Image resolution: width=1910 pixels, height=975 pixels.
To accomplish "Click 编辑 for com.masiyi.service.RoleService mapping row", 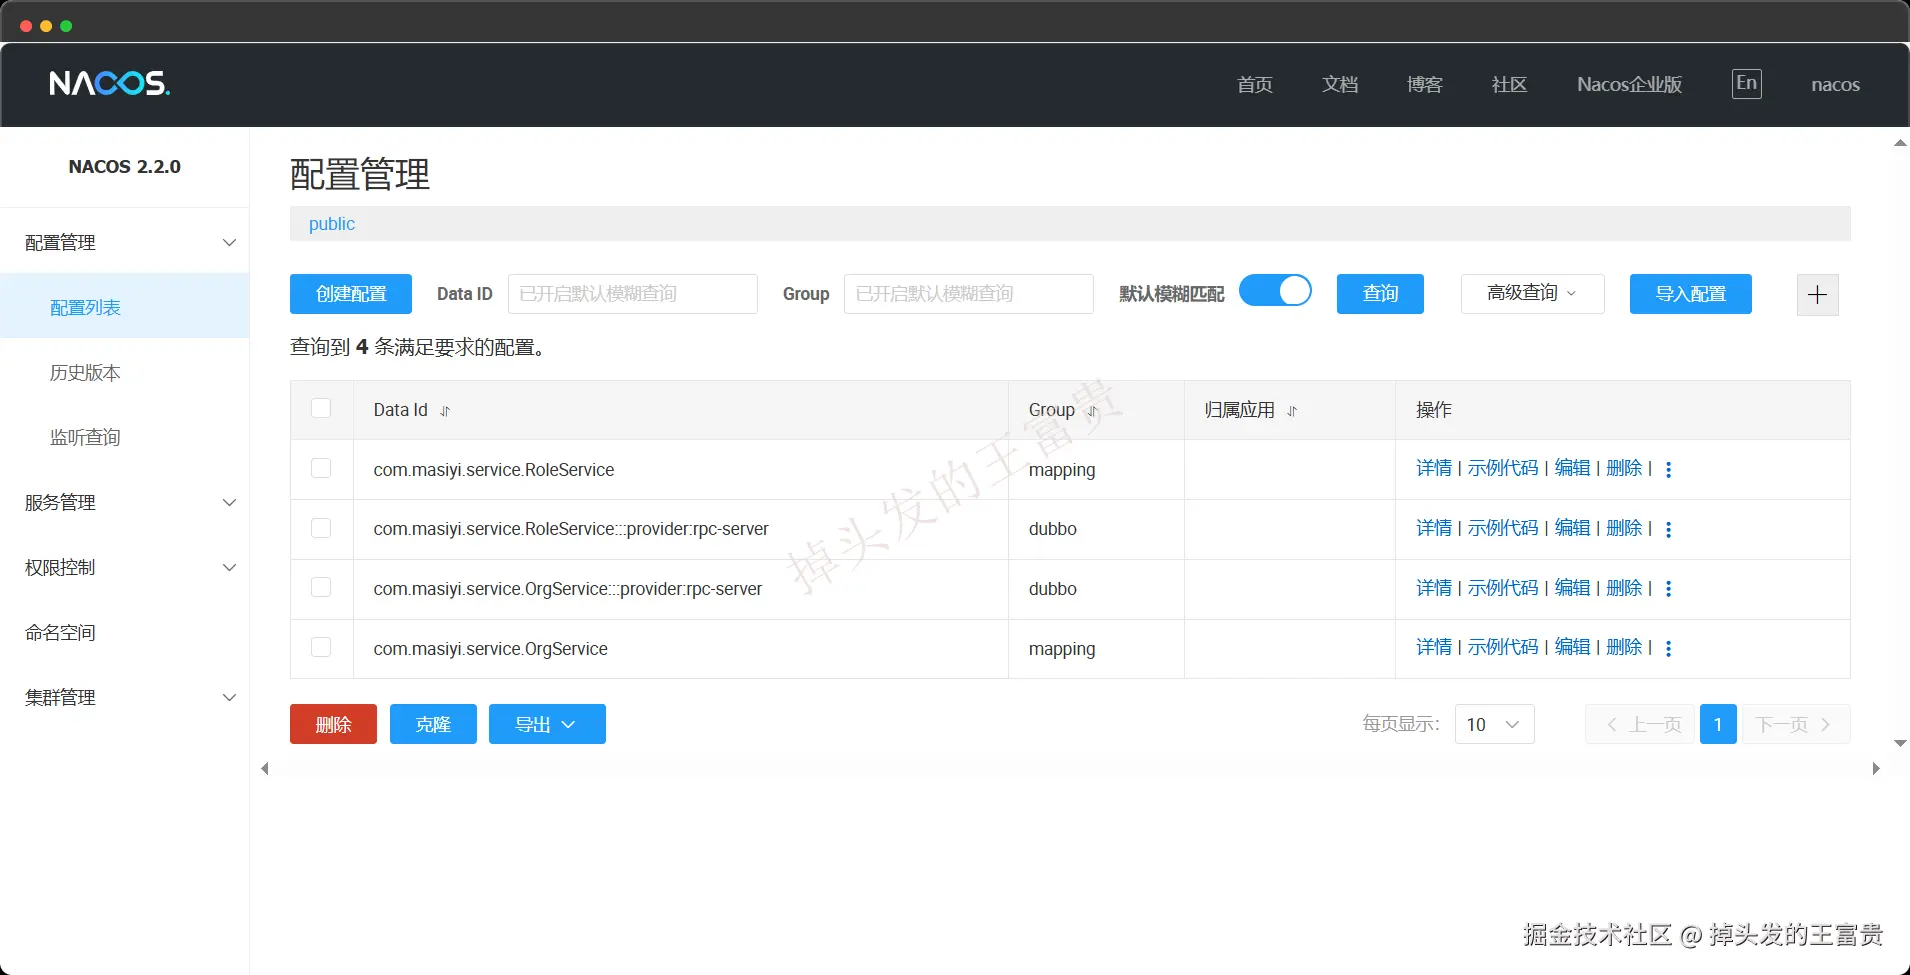I will pyautogui.click(x=1572, y=468).
